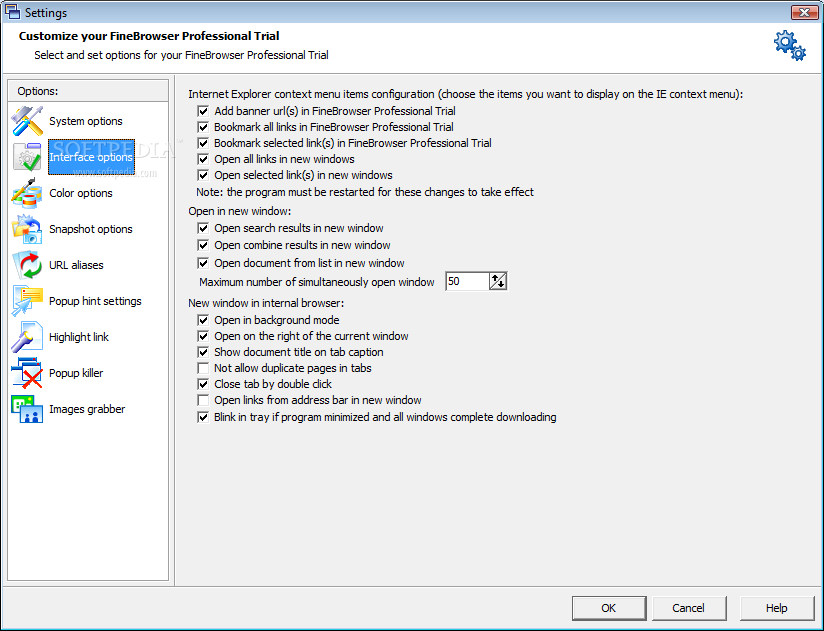
Task: Open Popup killer label
Action: [x=76, y=373]
